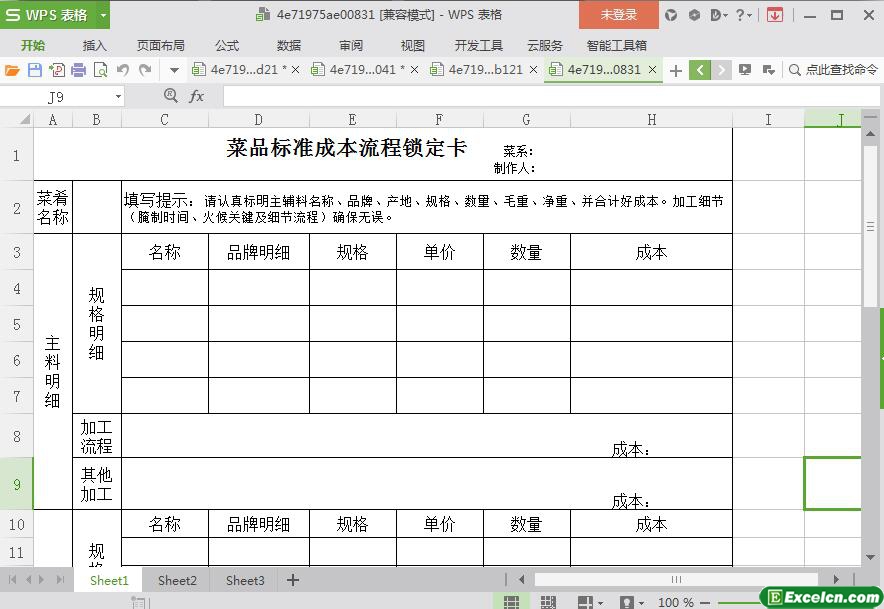Screen dimensions: 884x609
Task: Add a new document tab with plus
Action: click(x=675, y=70)
